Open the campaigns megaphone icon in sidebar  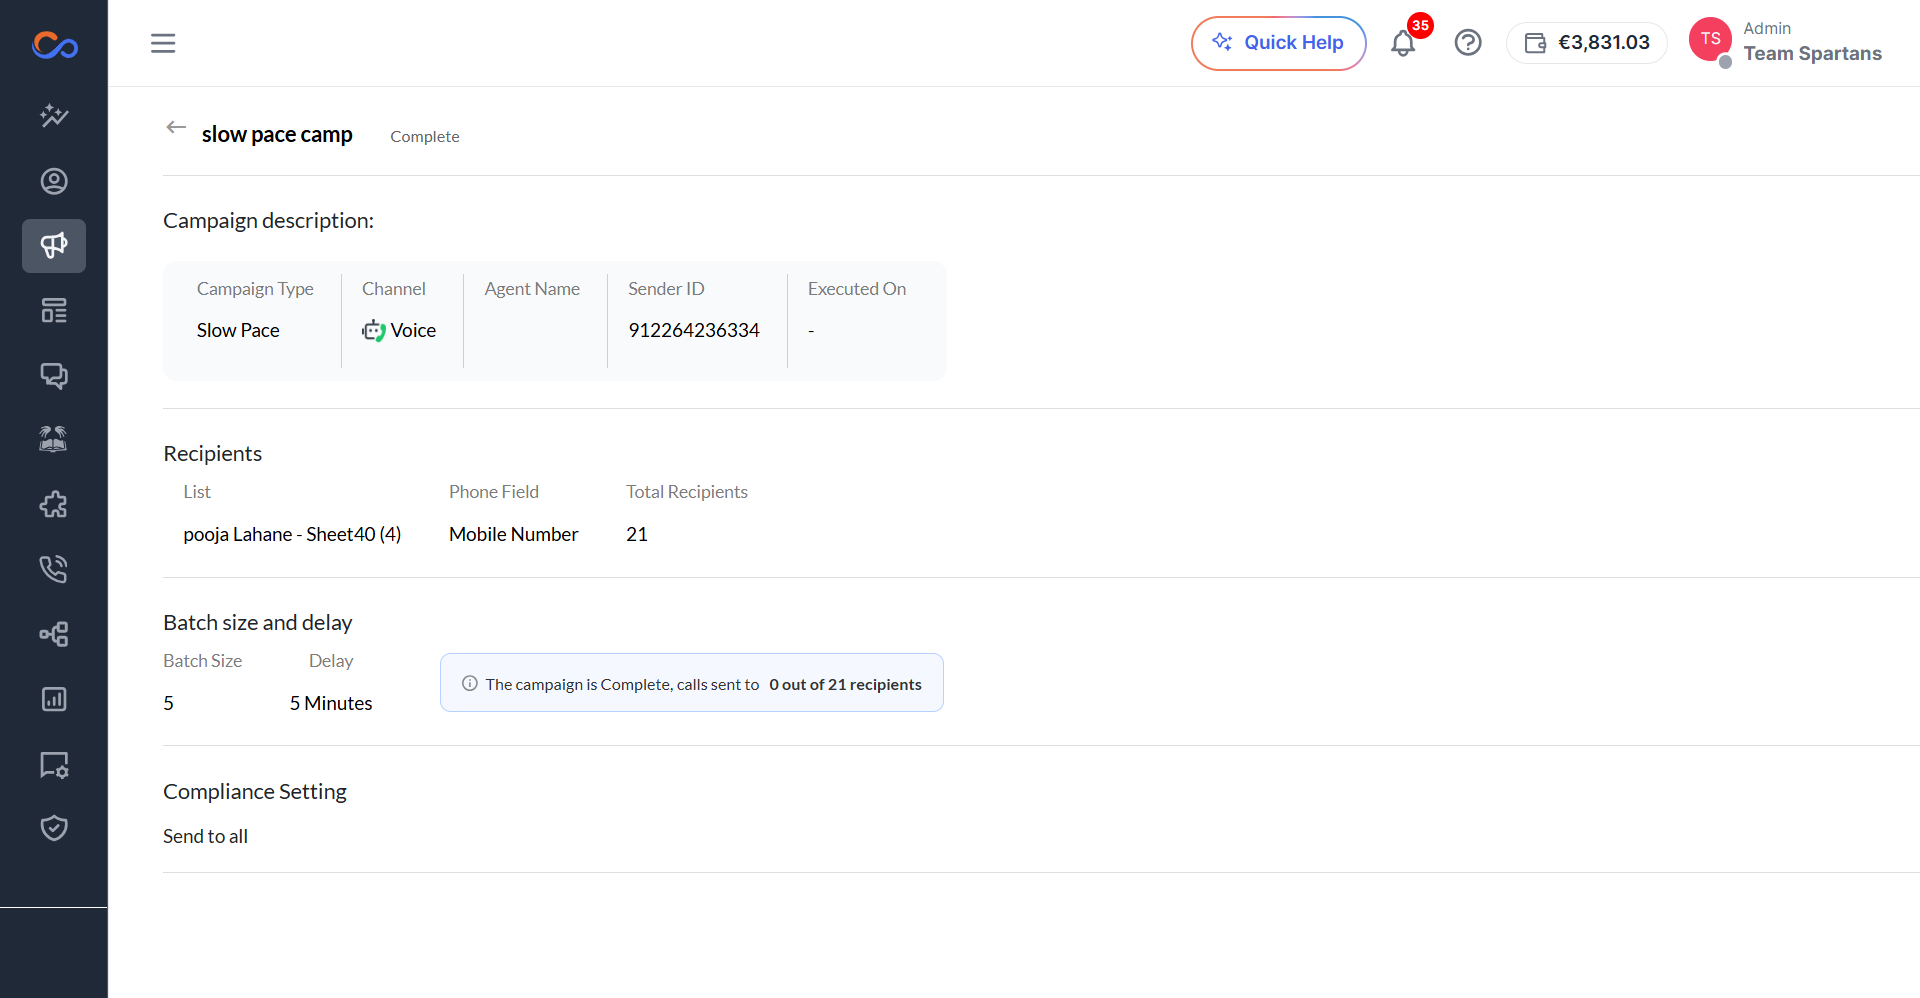point(54,246)
